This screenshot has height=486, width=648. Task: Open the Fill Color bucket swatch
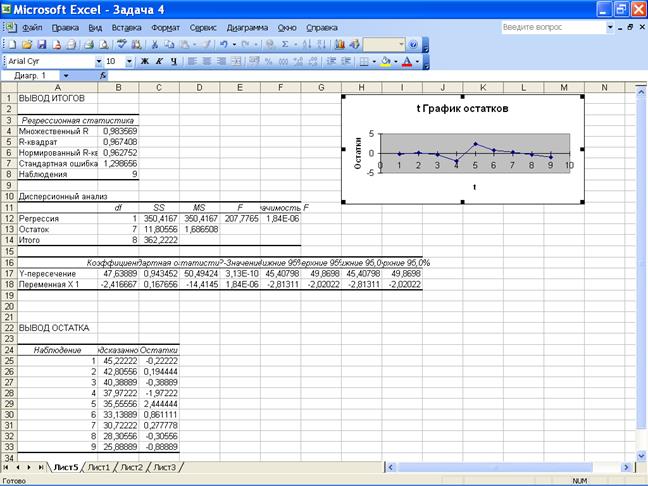pyautogui.click(x=385, y=61)
